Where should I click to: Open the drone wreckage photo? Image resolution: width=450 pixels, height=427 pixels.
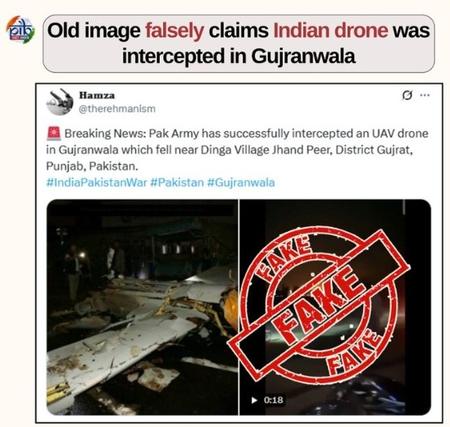point(142,307)
